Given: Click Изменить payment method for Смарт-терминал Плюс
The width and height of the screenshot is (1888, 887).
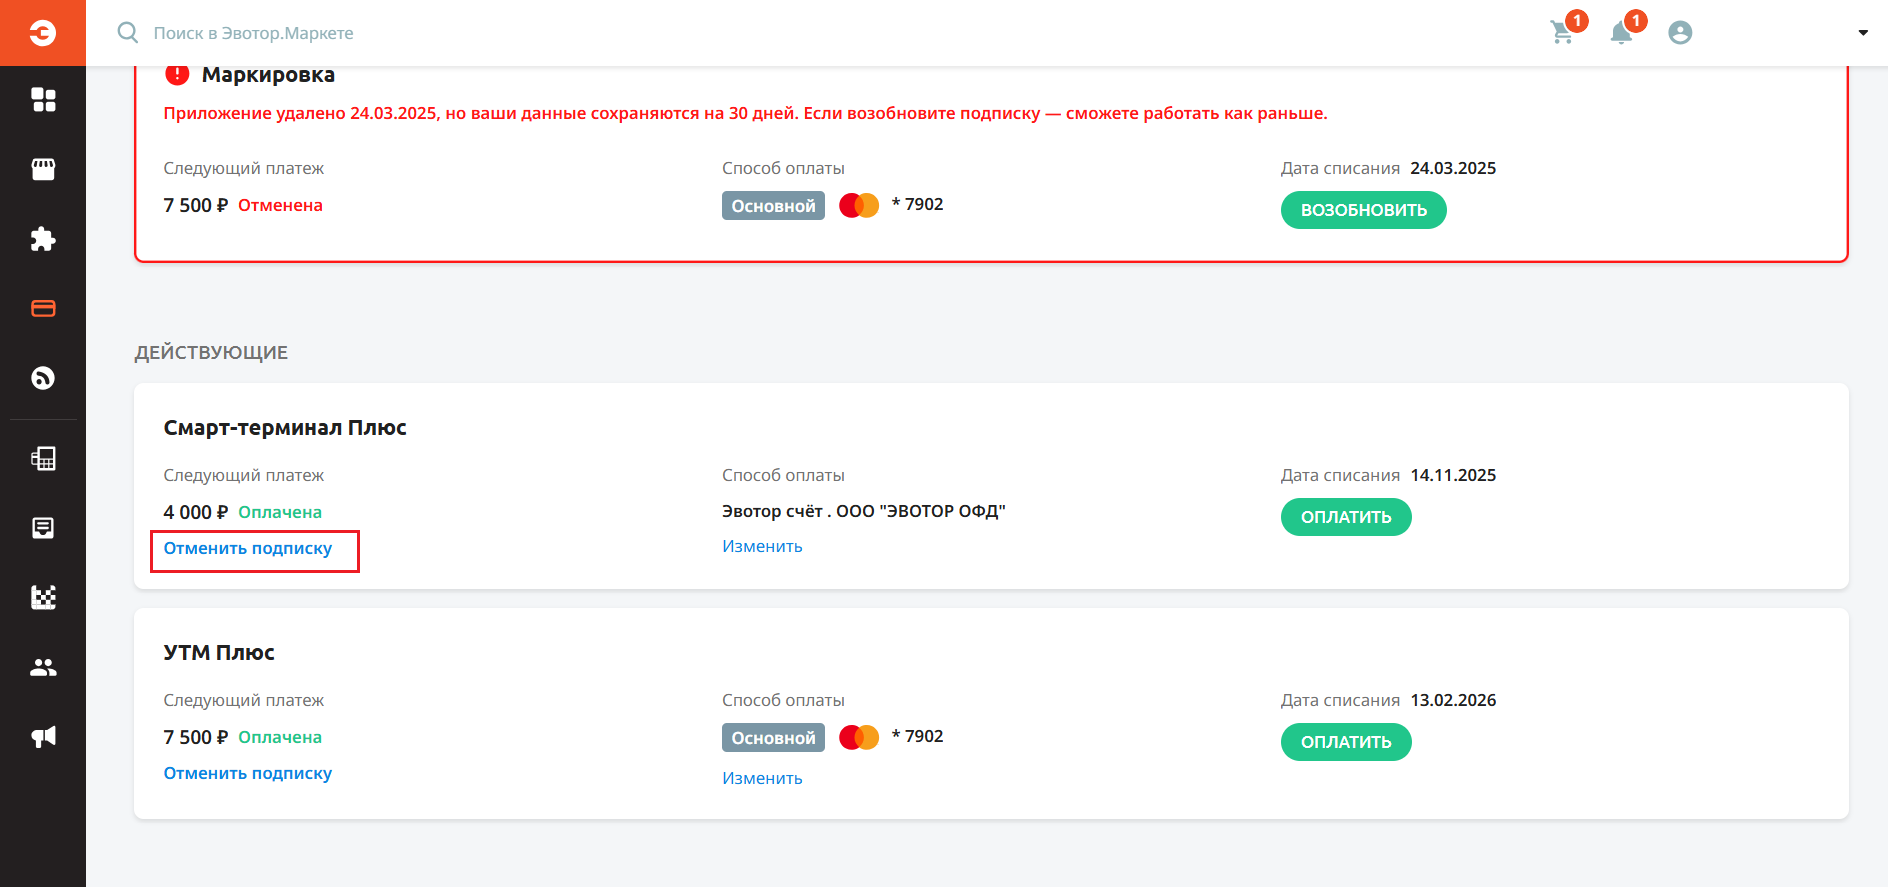Looking at the screenshot, I should [x=762, y=546].
